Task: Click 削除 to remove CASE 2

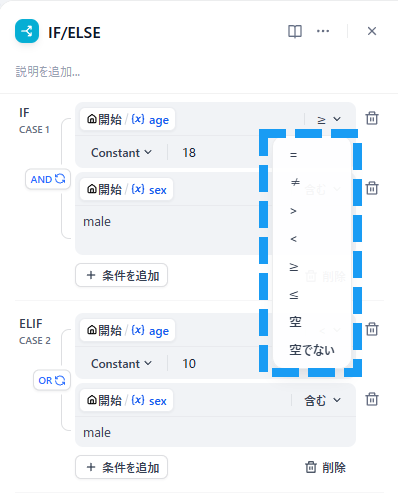Action: [325, 467]
